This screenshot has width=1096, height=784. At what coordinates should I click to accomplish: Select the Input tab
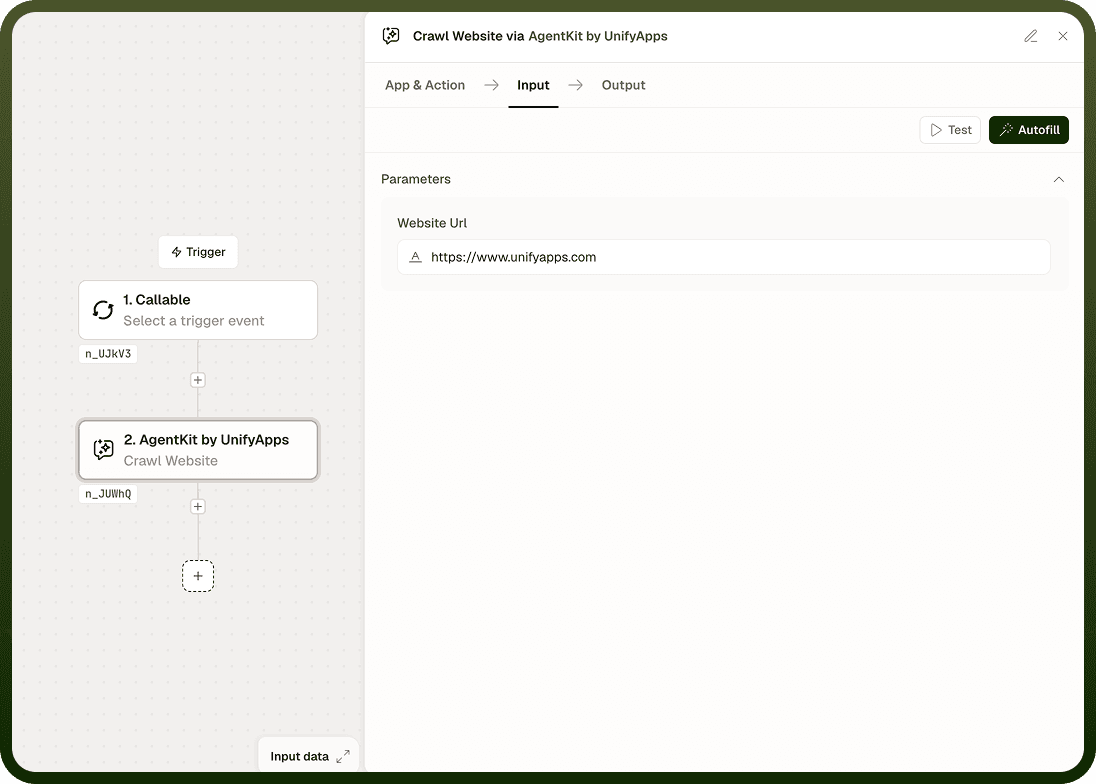[x=533, y=85]
